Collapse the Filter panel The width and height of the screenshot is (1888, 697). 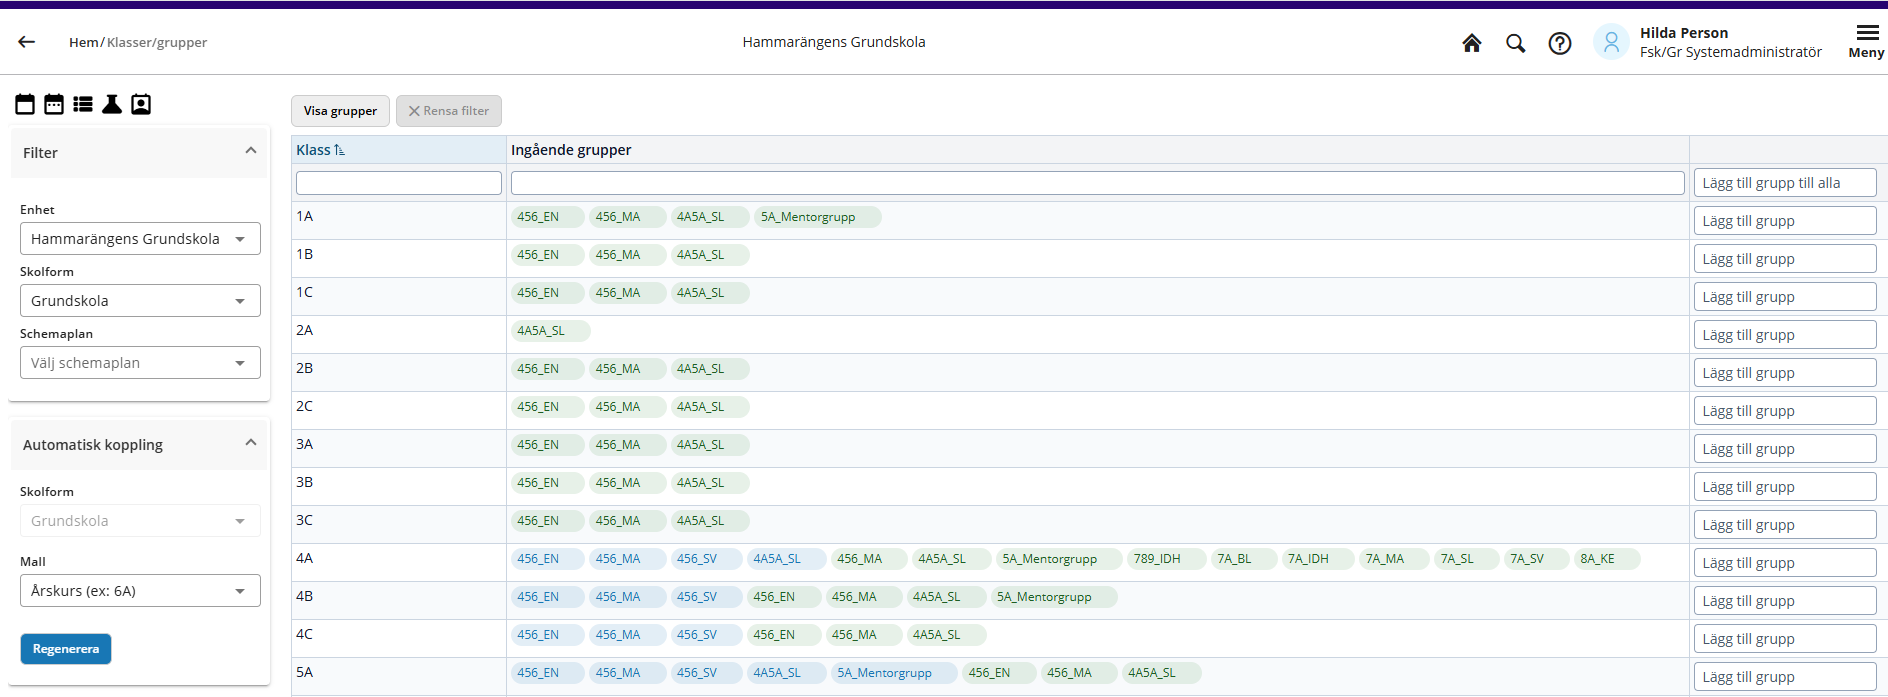coord(251,151)
